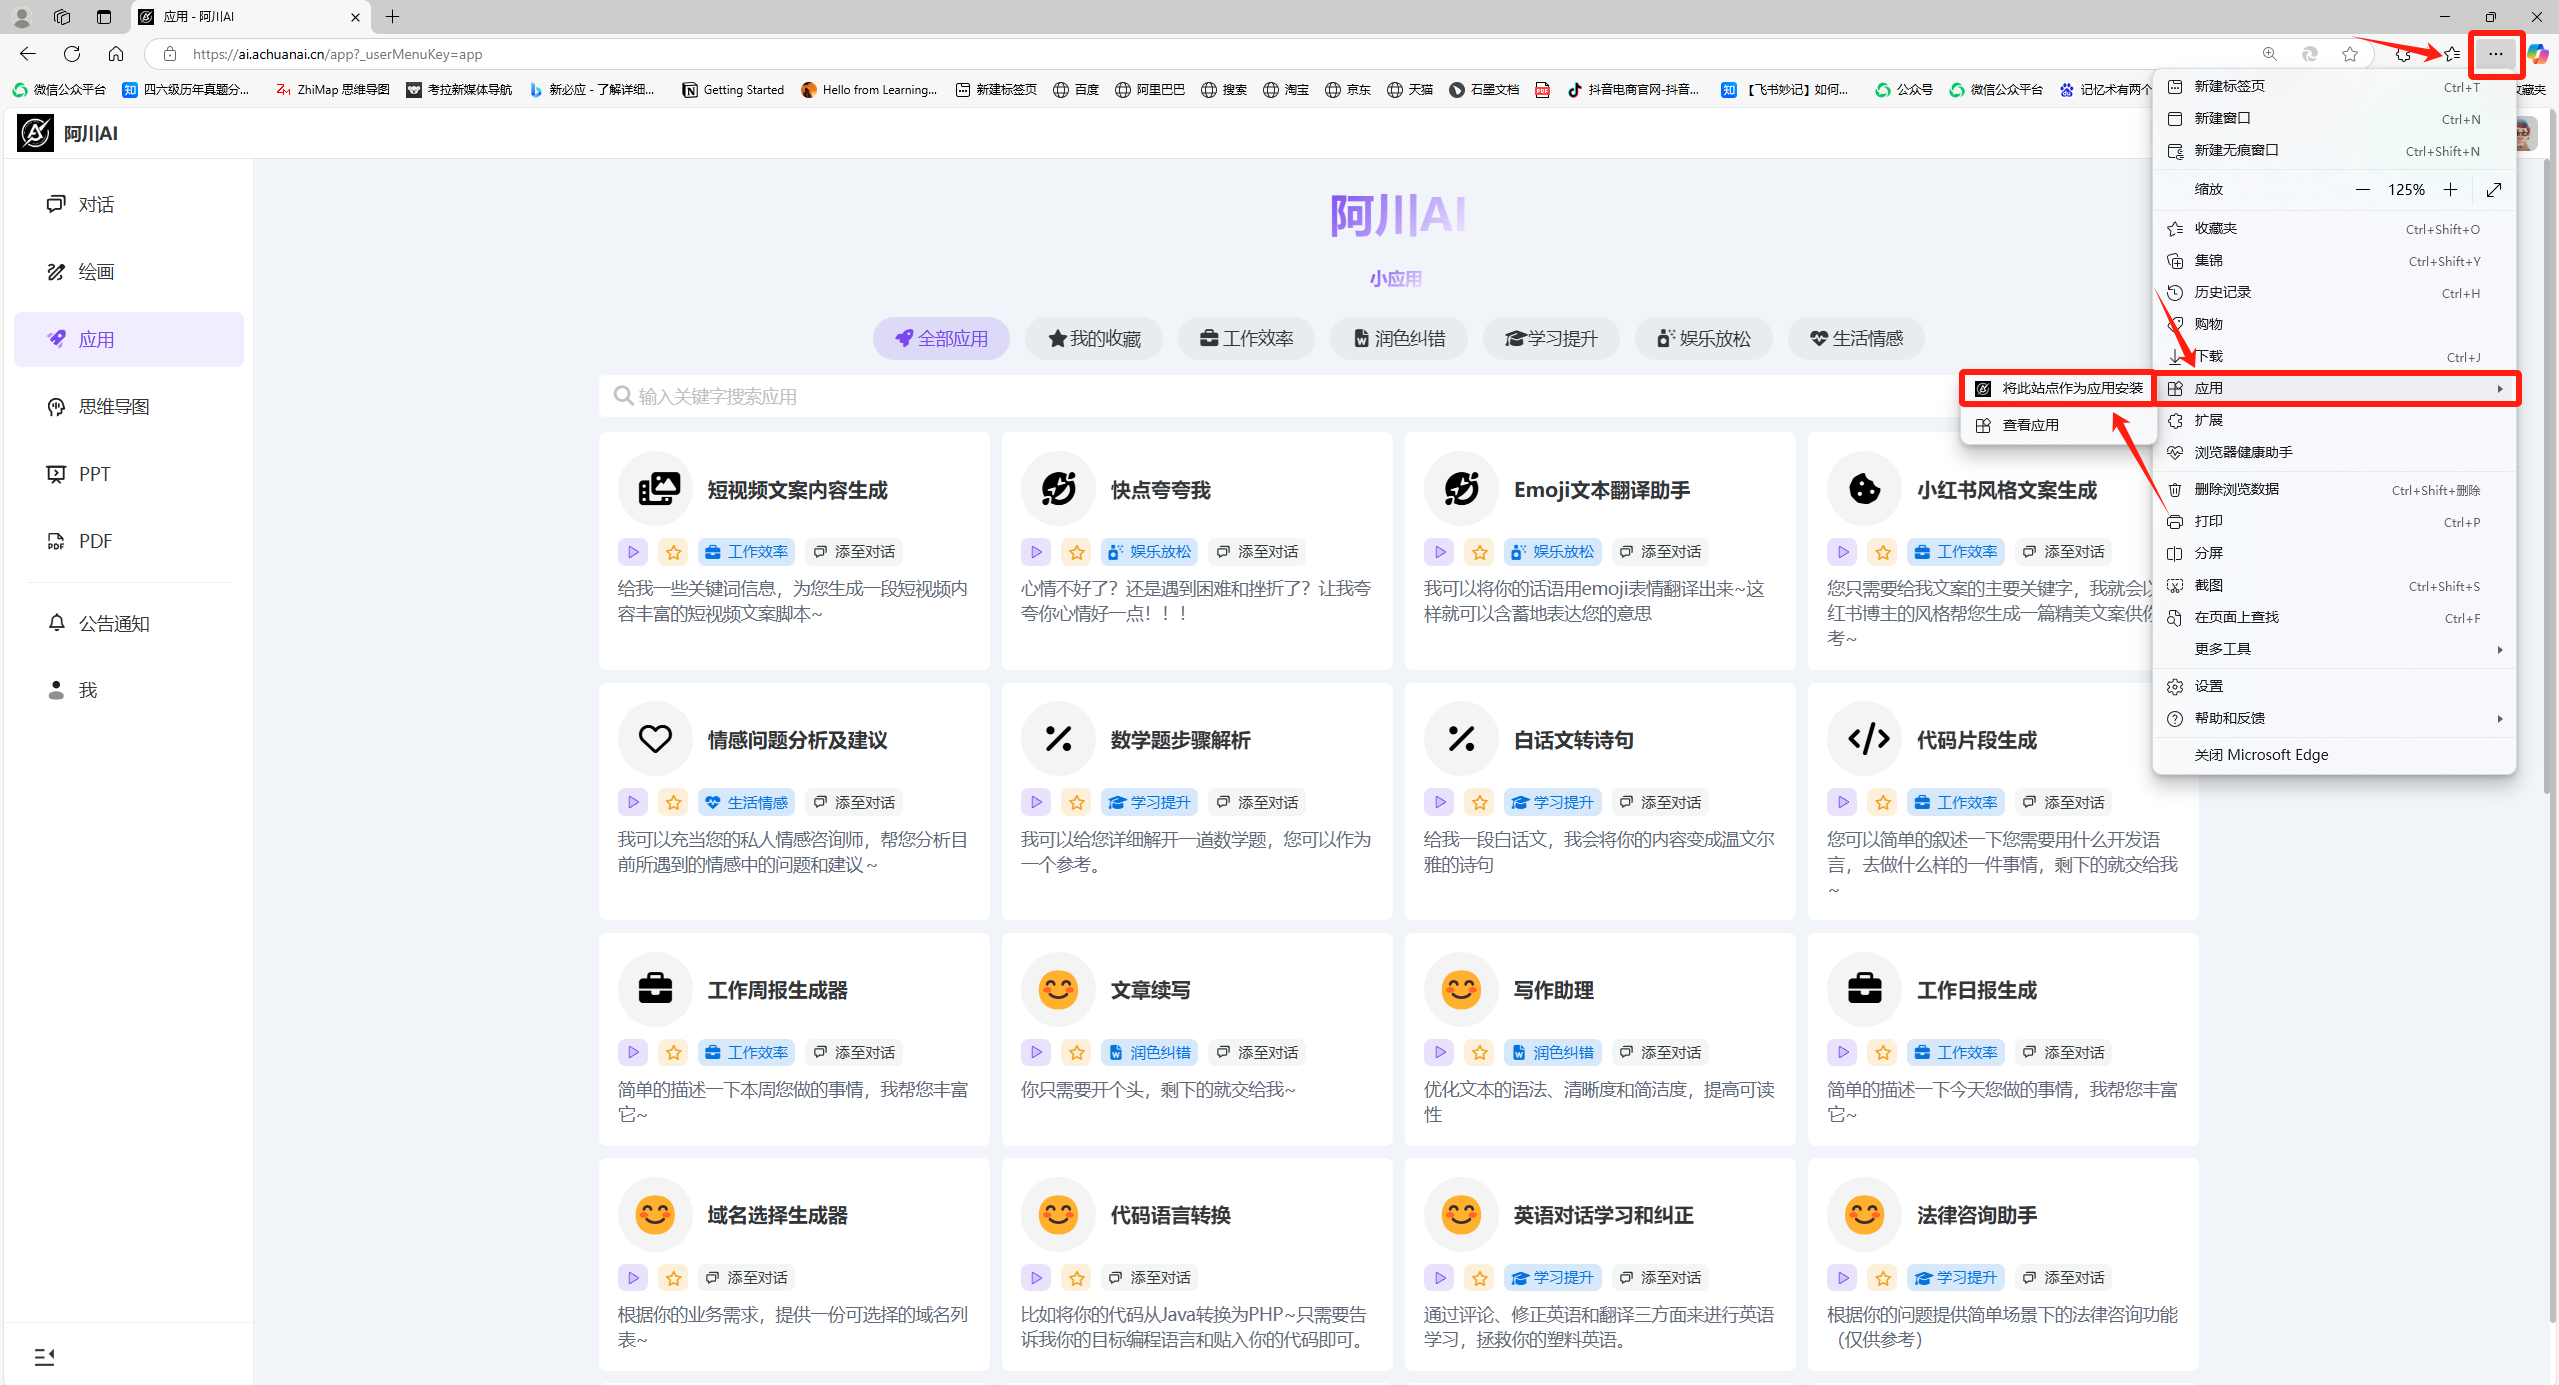
Task: Open the PDF sidebar item
Action: (x=128, y=541)
